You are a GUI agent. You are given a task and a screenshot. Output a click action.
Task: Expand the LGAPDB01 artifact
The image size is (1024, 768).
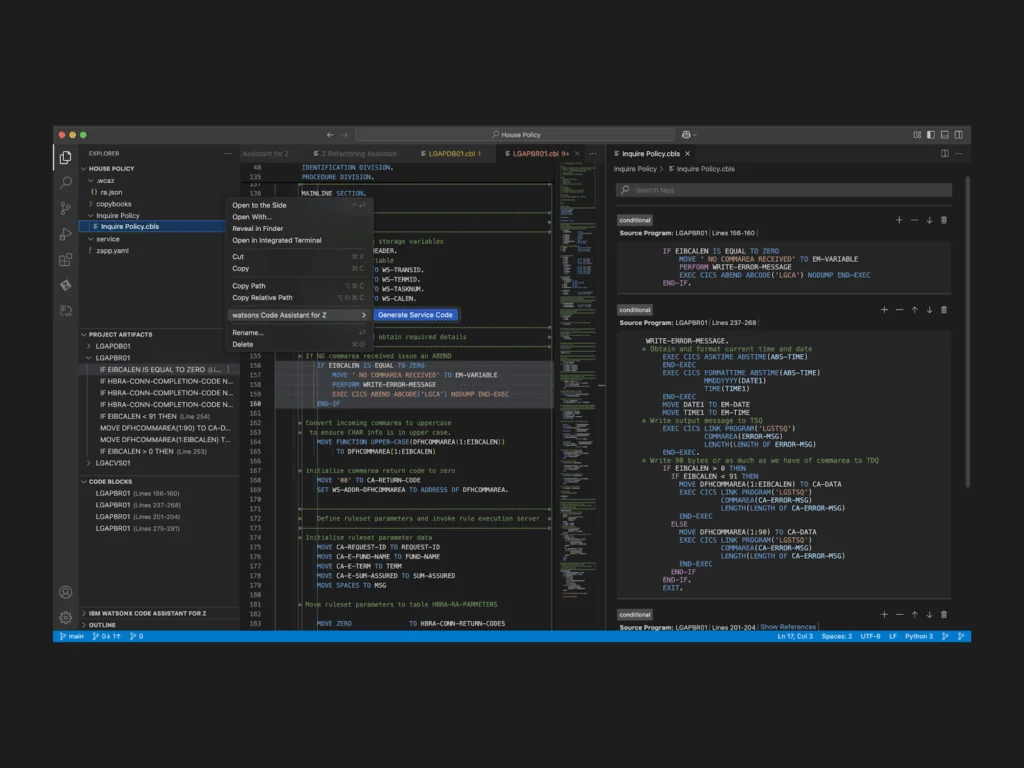[89, 346]
